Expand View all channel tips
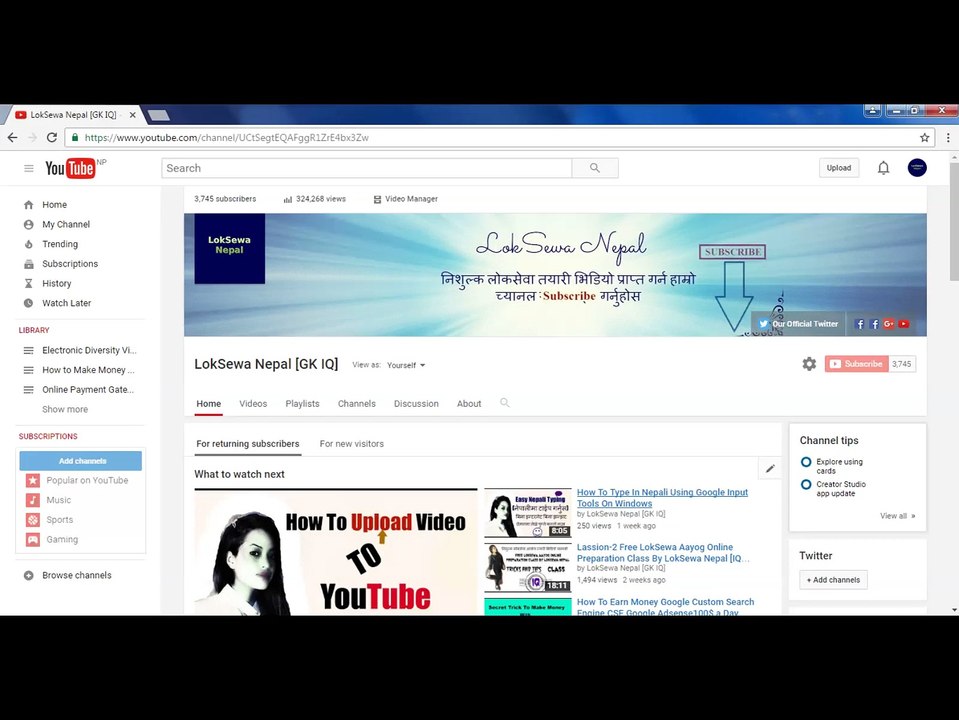The width and height of the screenshot is (959, 720). (x=898, y=516)
